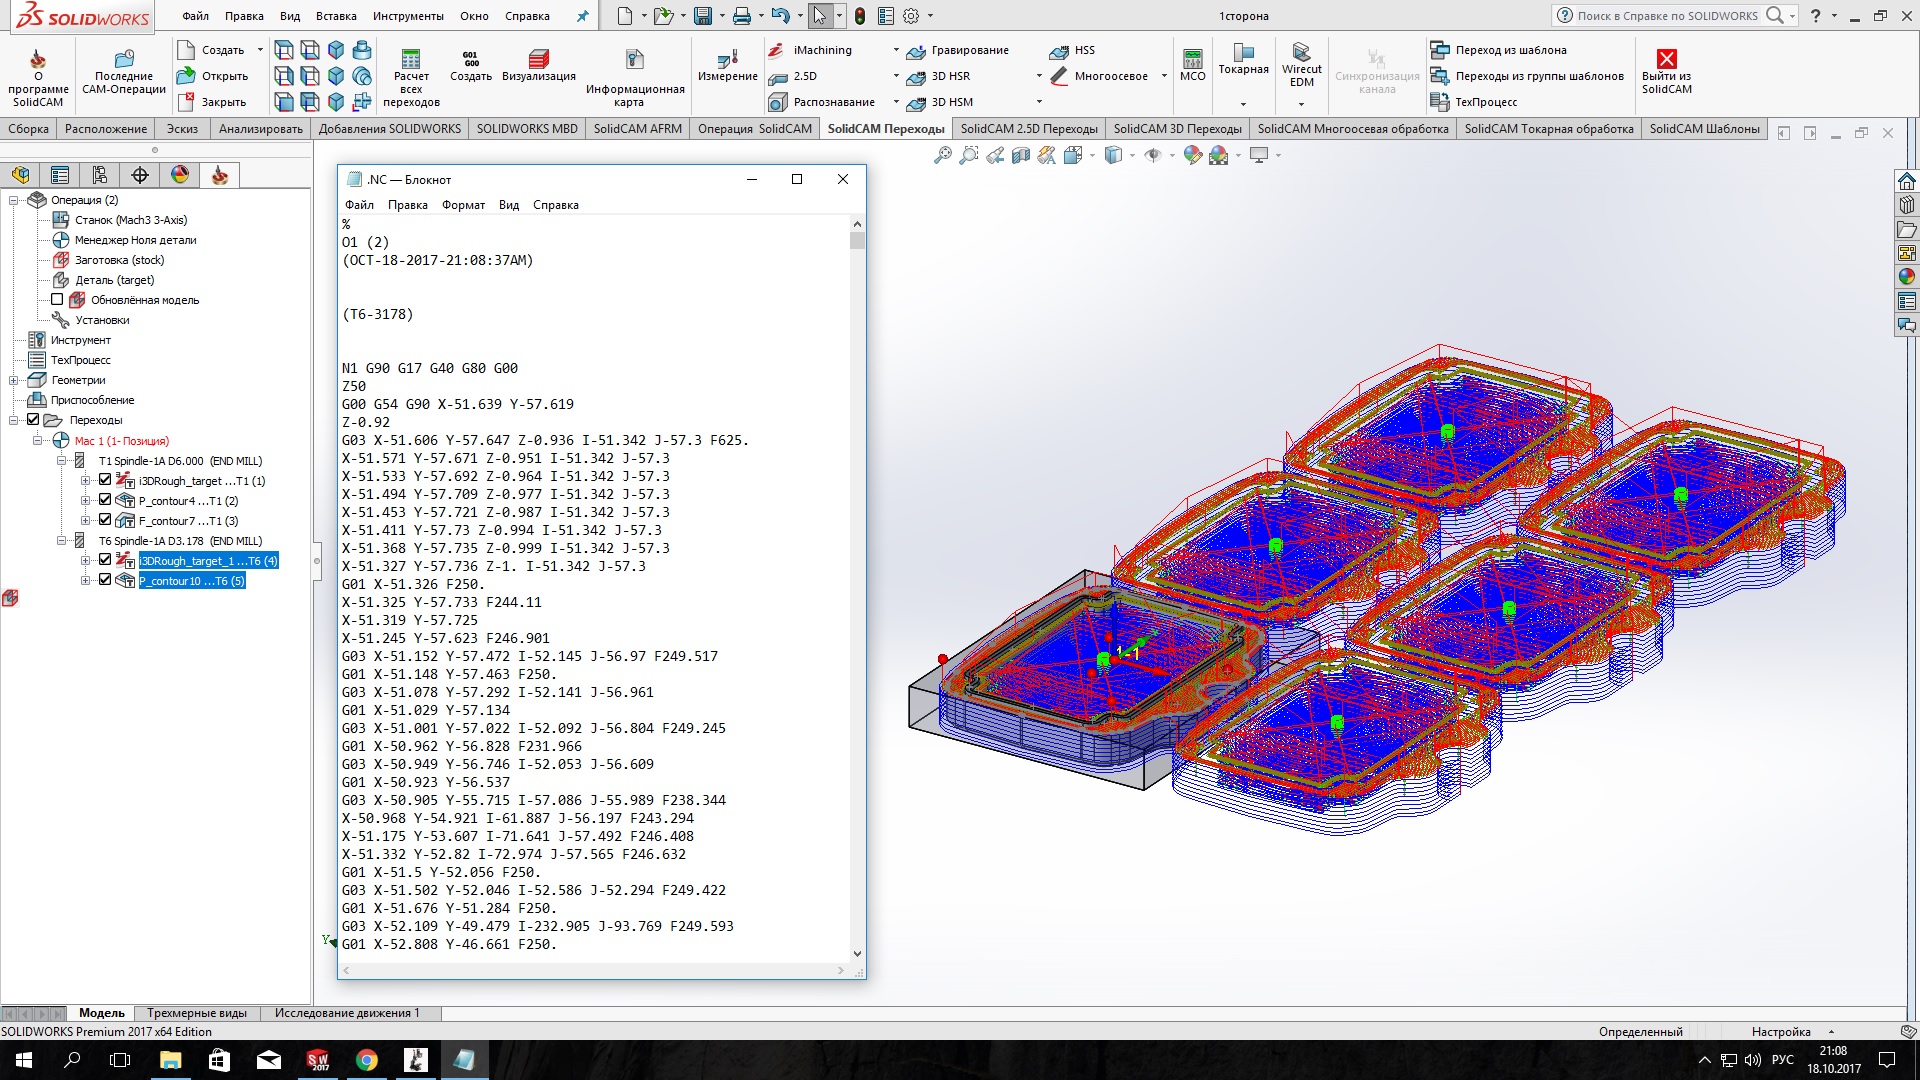Uncheck the F_contour7 T1 (3) operation

click(x=105, y=520)
